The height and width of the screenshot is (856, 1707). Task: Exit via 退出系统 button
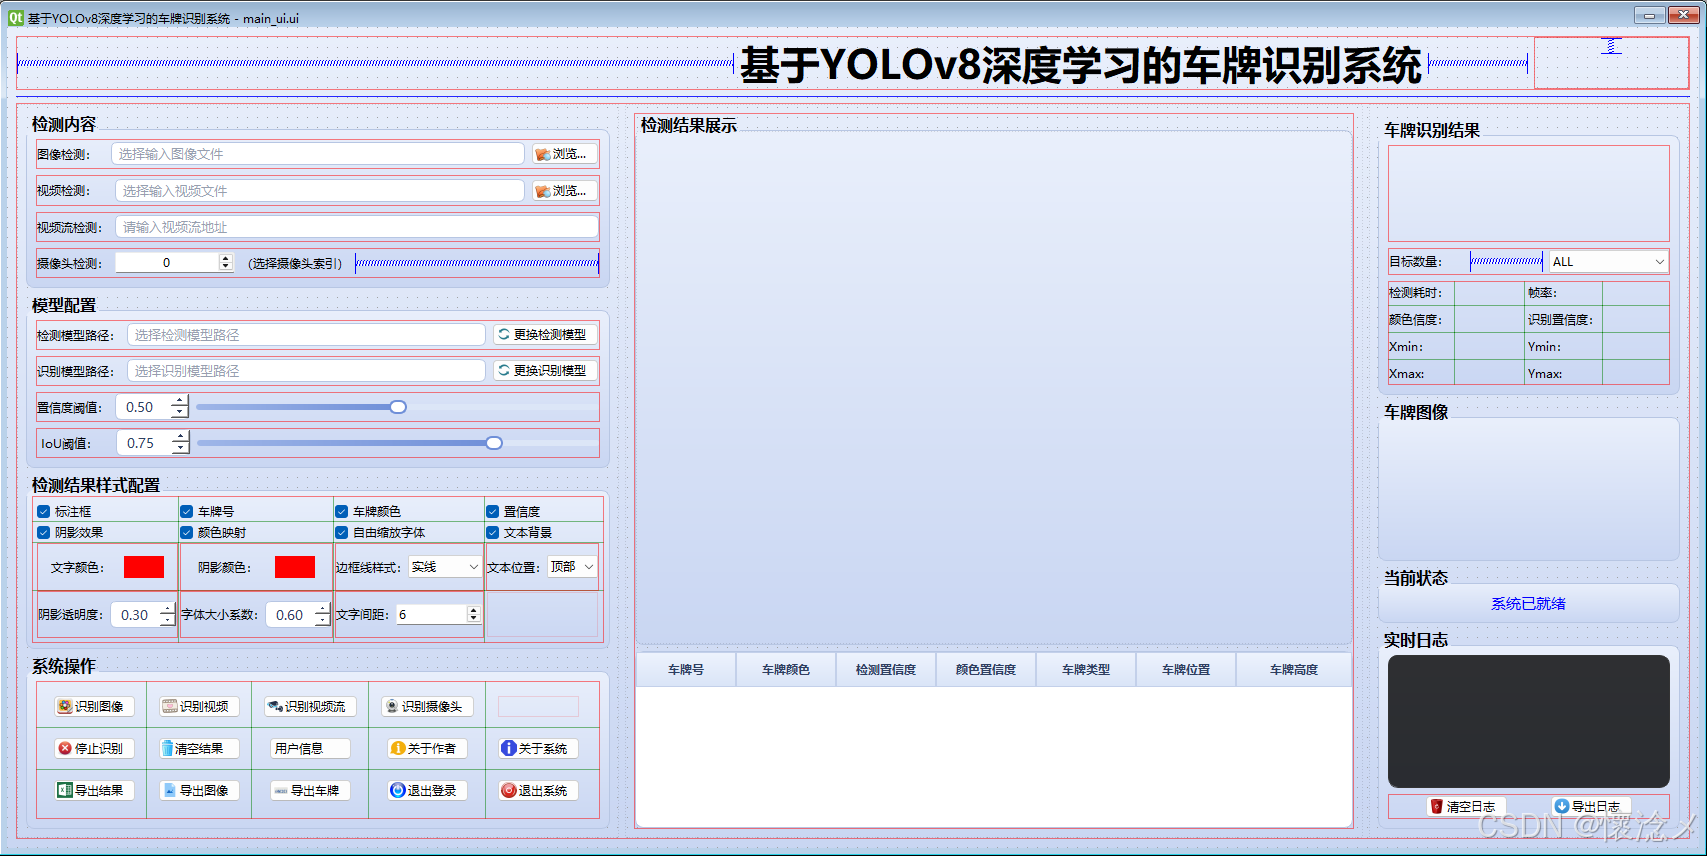[538, 790]
